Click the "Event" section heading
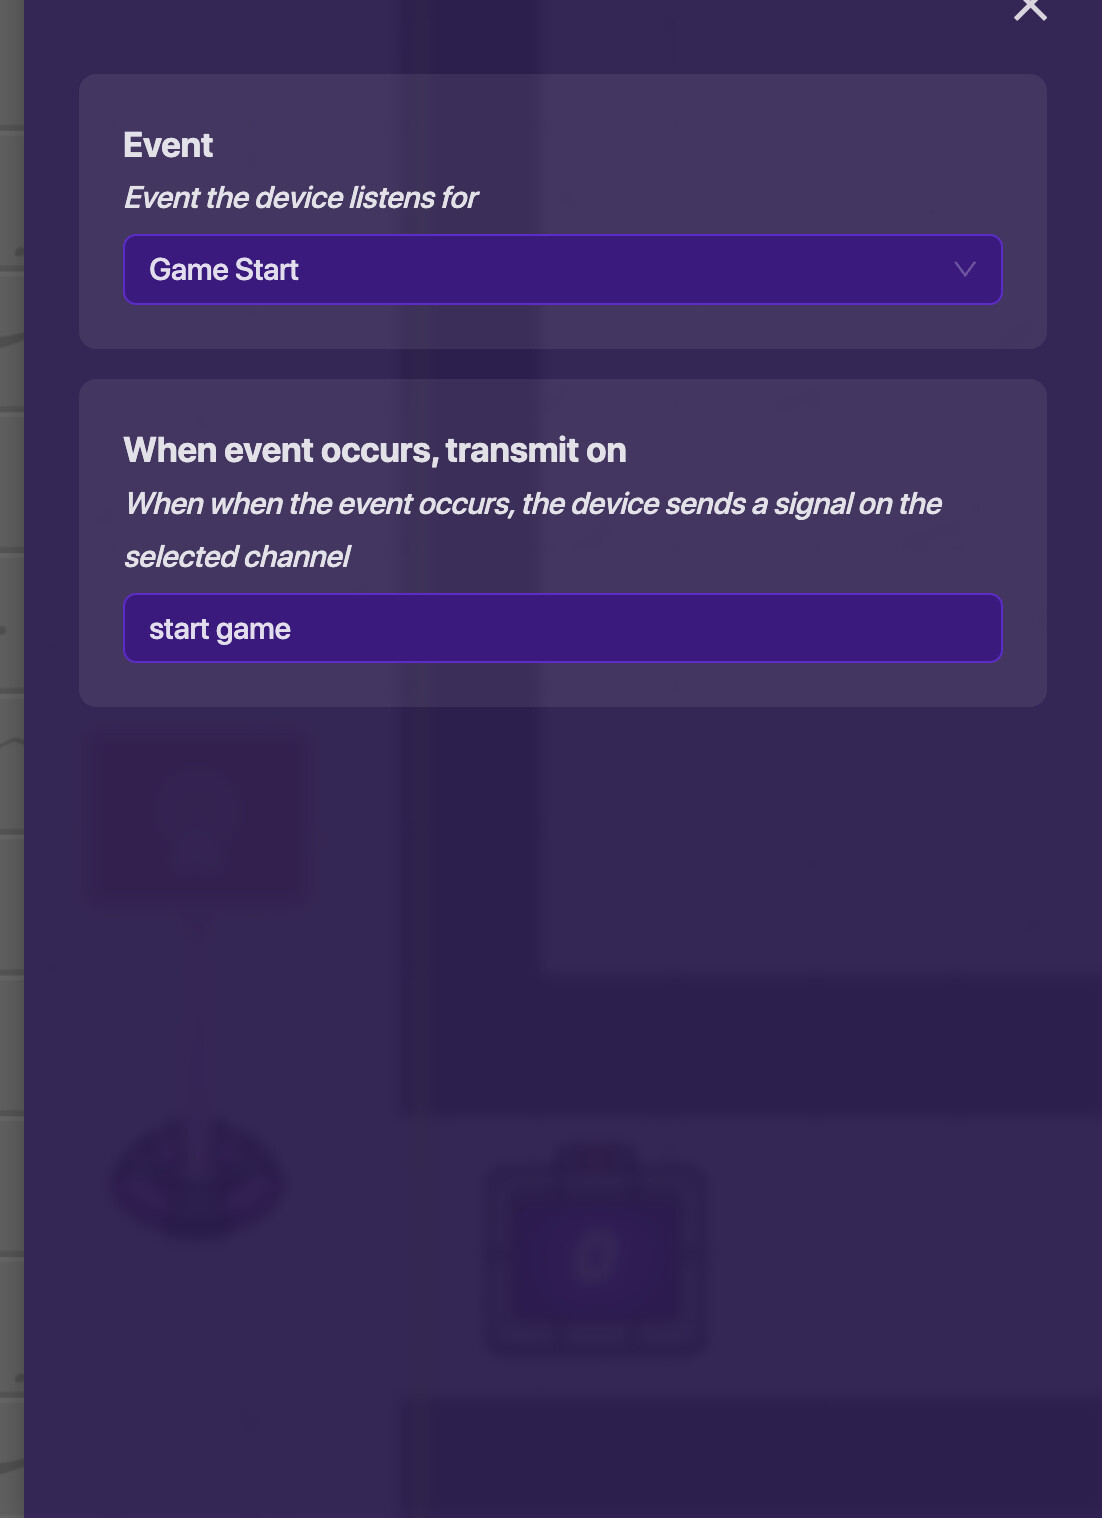Image resolution: width=1102 pixels, height=1518 pixels. tap(168, 146)
